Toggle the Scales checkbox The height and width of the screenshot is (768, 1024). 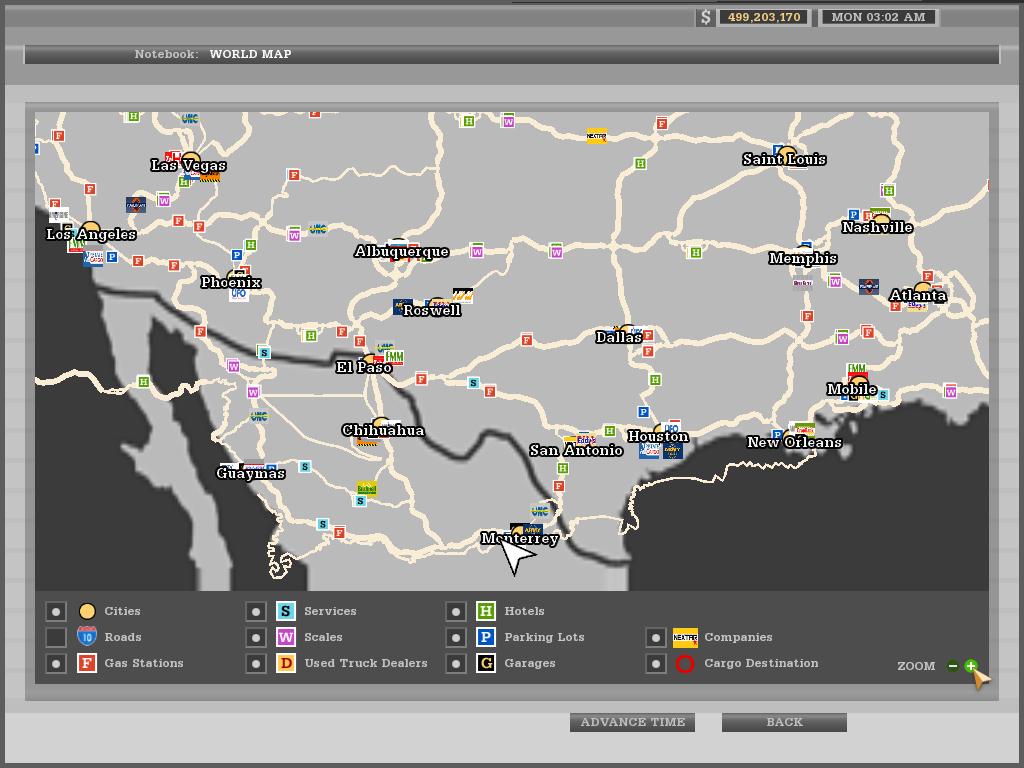coord(256,637)
